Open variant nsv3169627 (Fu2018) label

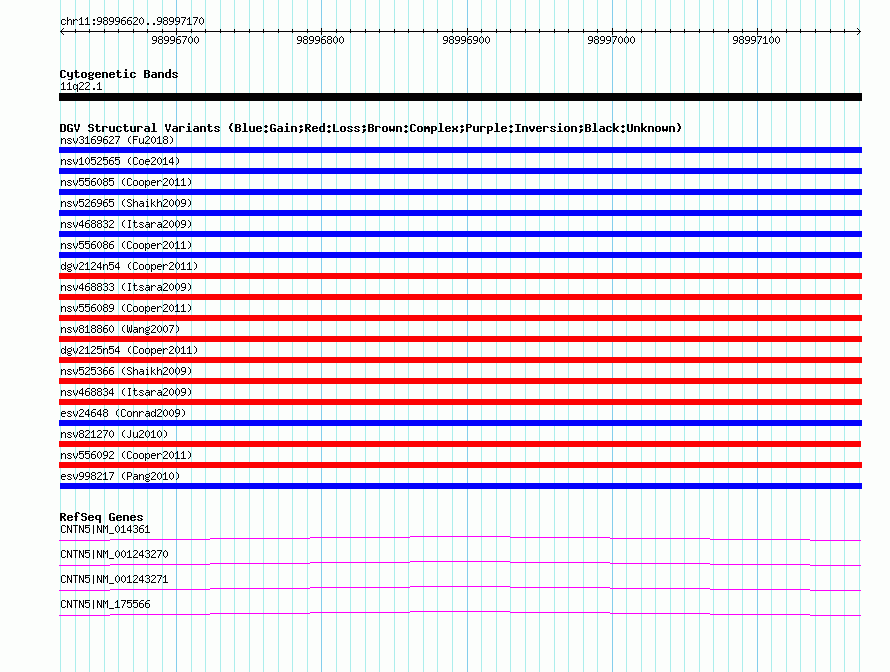[117, 140]
